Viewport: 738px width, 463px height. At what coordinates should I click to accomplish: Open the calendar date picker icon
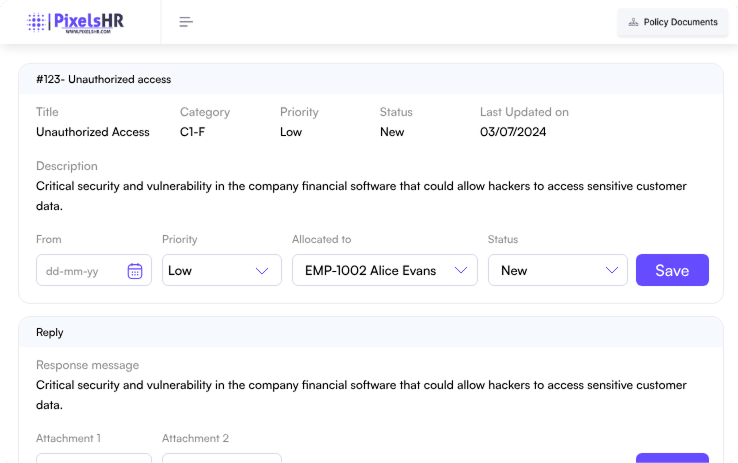[135, 271]
